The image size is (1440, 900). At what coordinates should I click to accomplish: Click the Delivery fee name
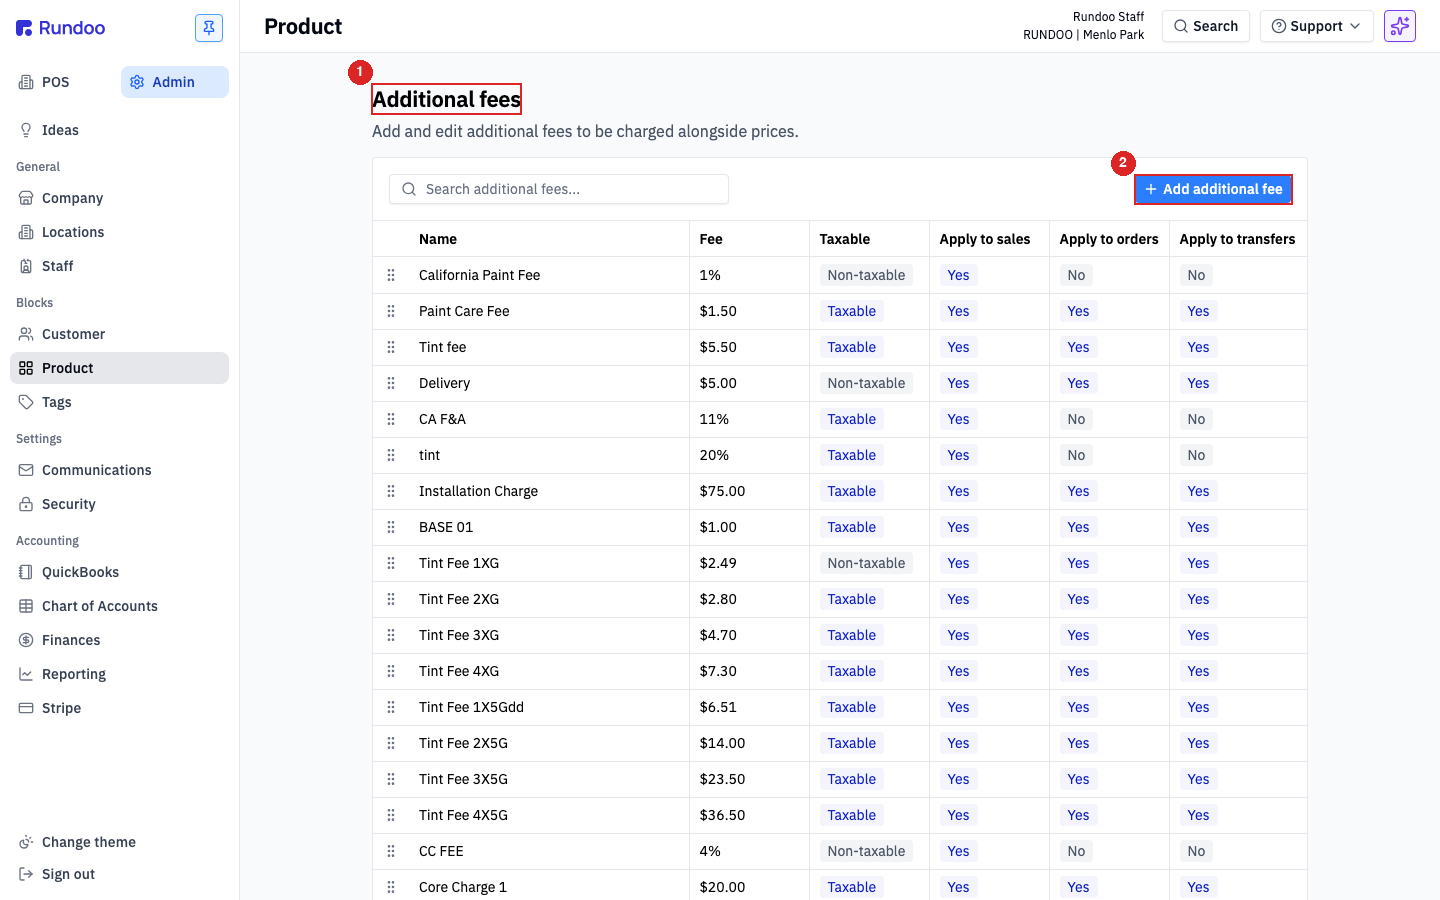(x=444, y=383)
